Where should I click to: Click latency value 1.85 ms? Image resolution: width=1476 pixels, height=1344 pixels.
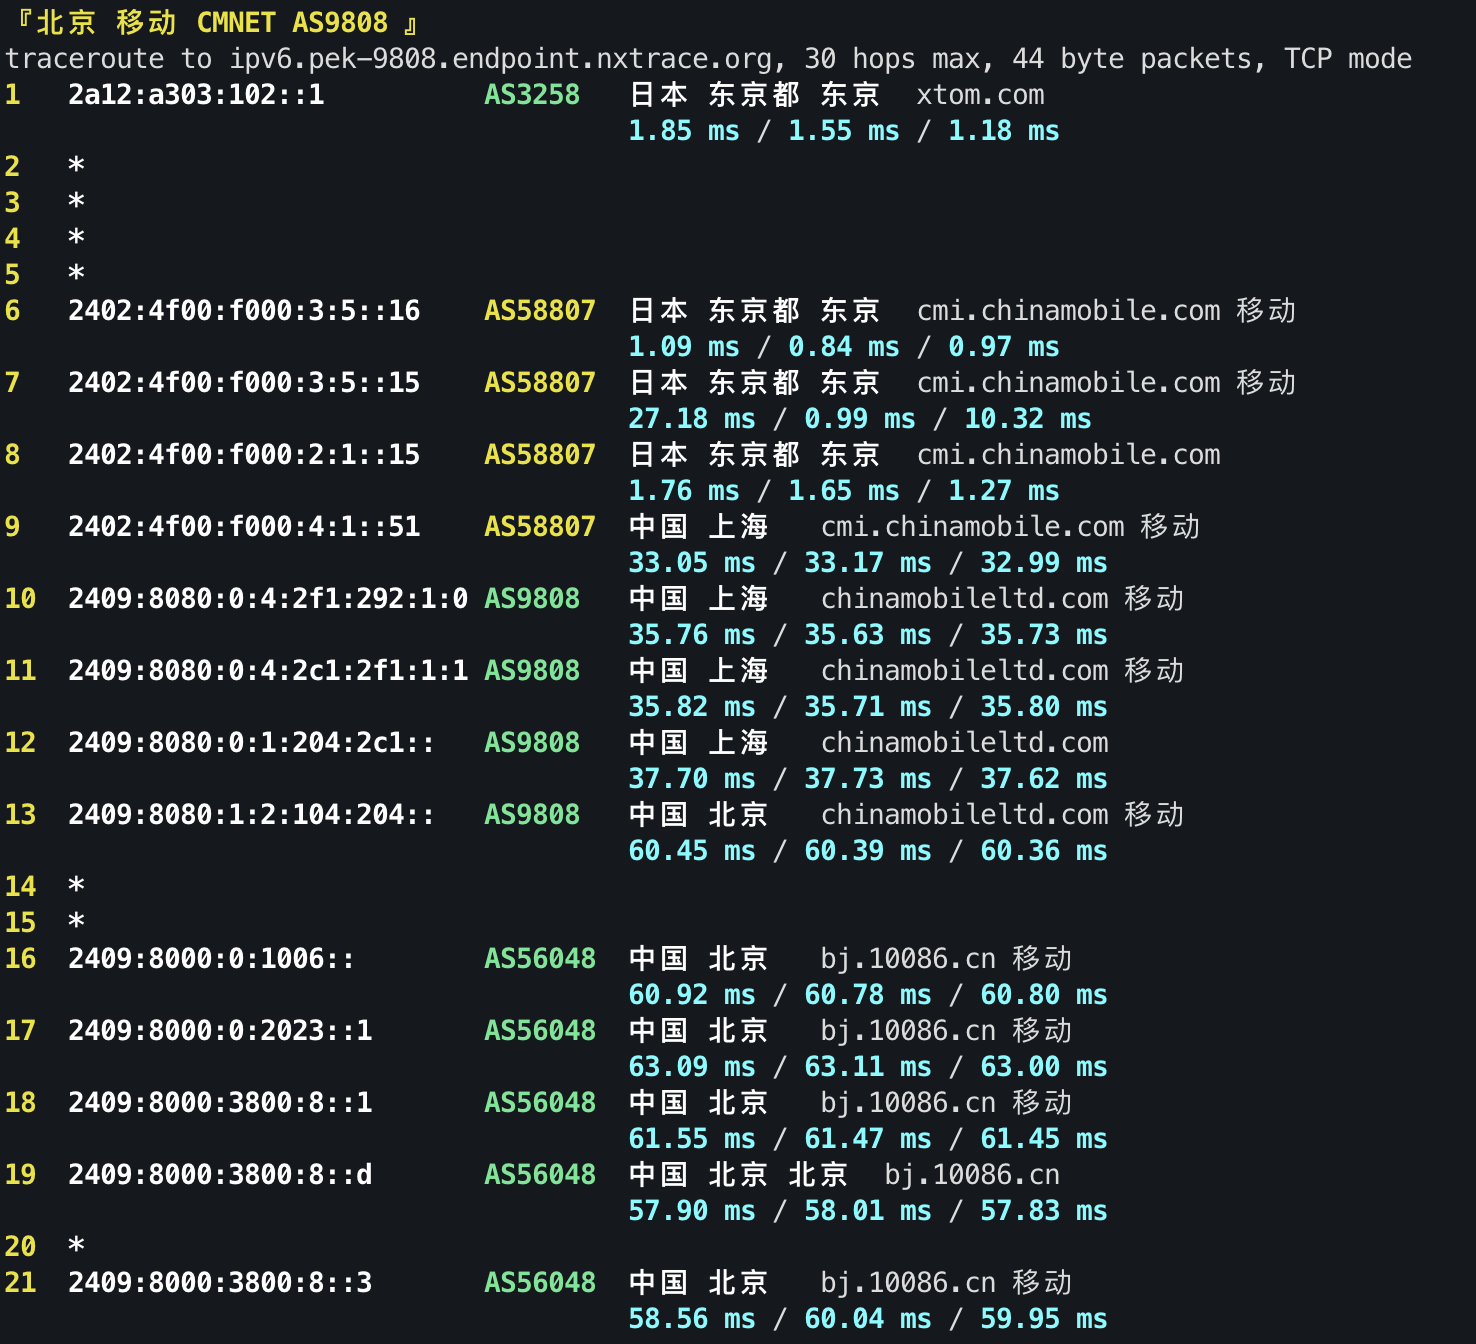click(x=684, y=131)
